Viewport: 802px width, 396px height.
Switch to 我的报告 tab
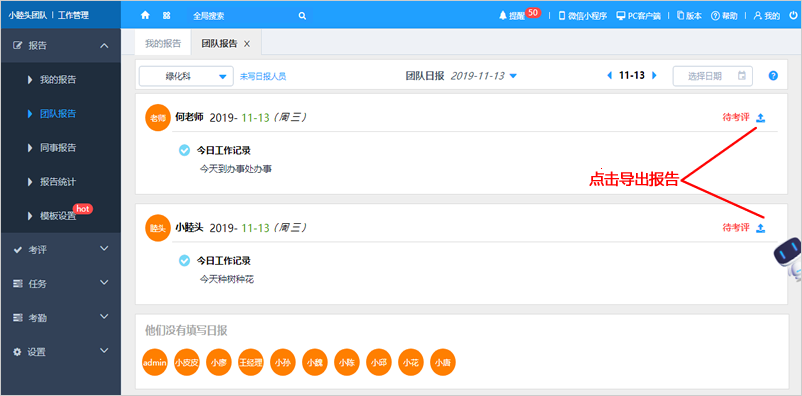(163, 43)
